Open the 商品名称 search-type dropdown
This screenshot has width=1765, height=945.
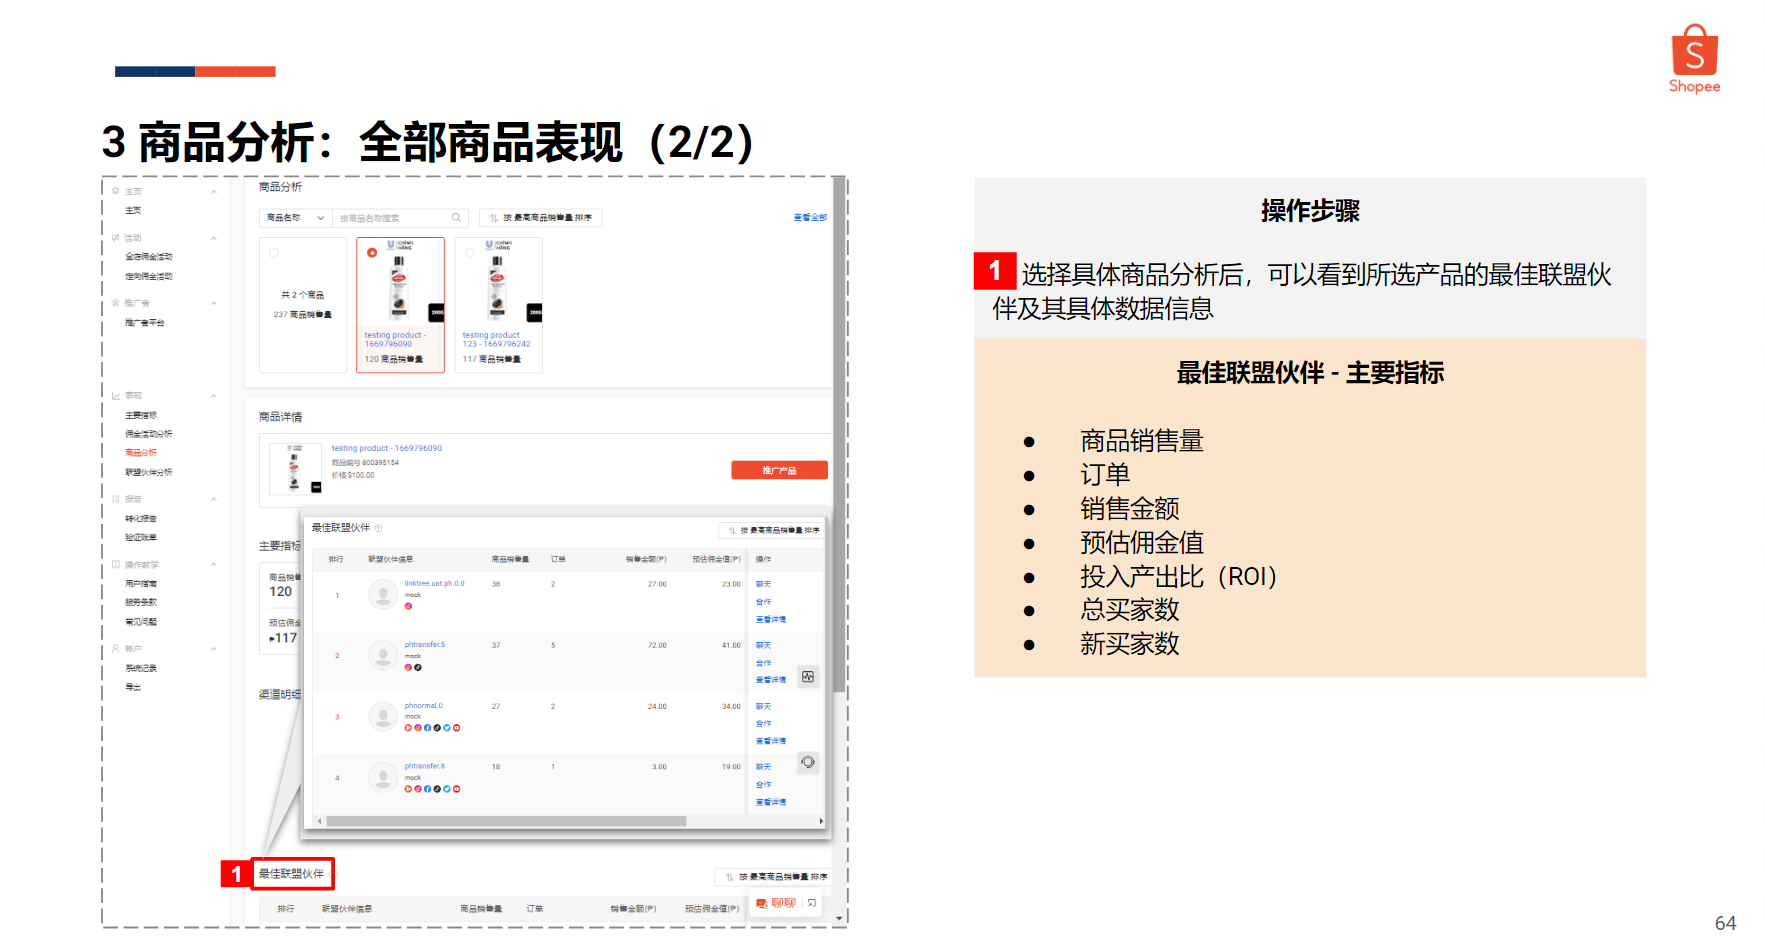pos(295,218)
